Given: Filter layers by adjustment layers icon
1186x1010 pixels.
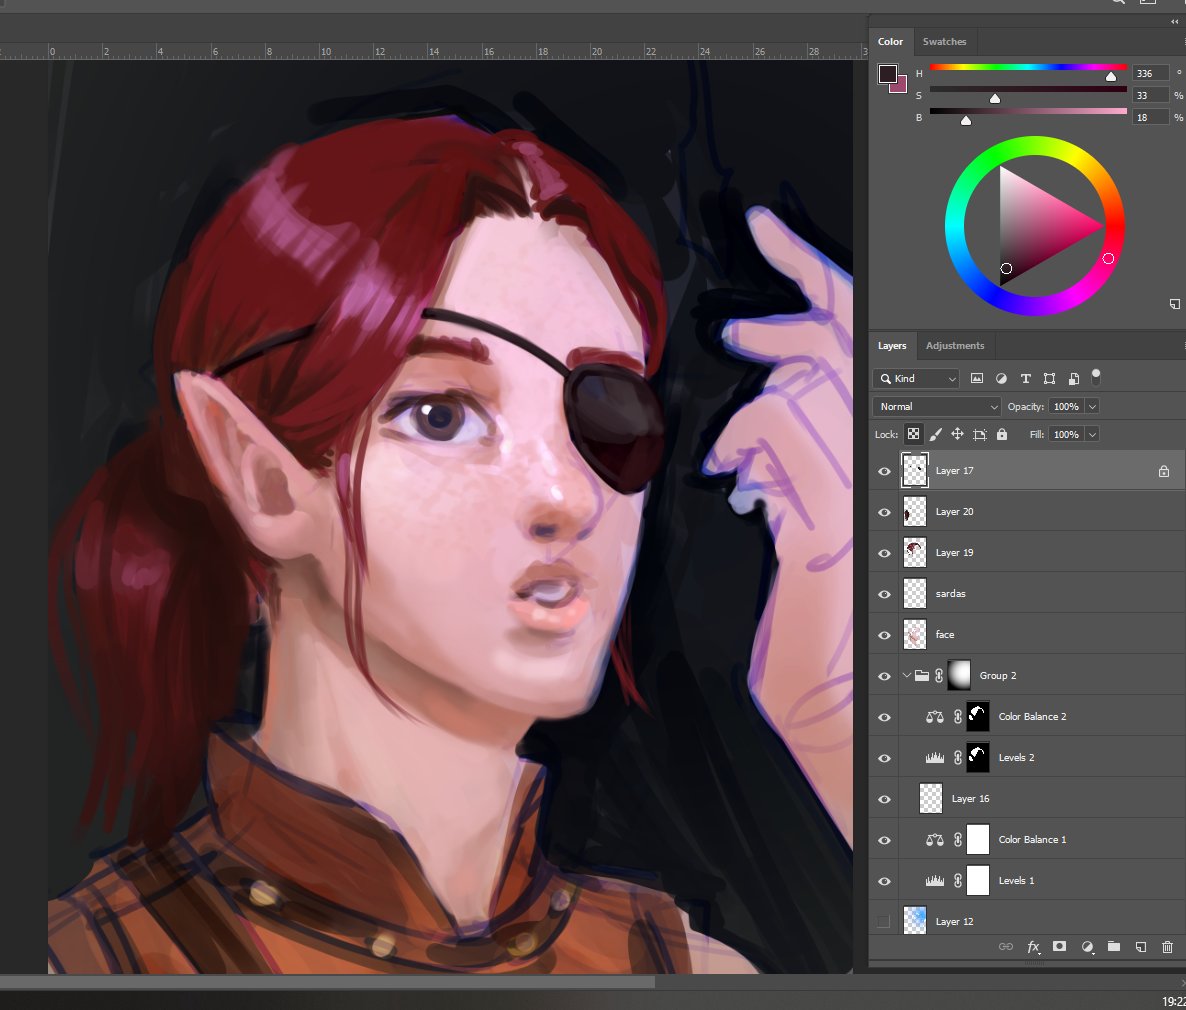Looking at the screenshot, I should [1001, 378].
